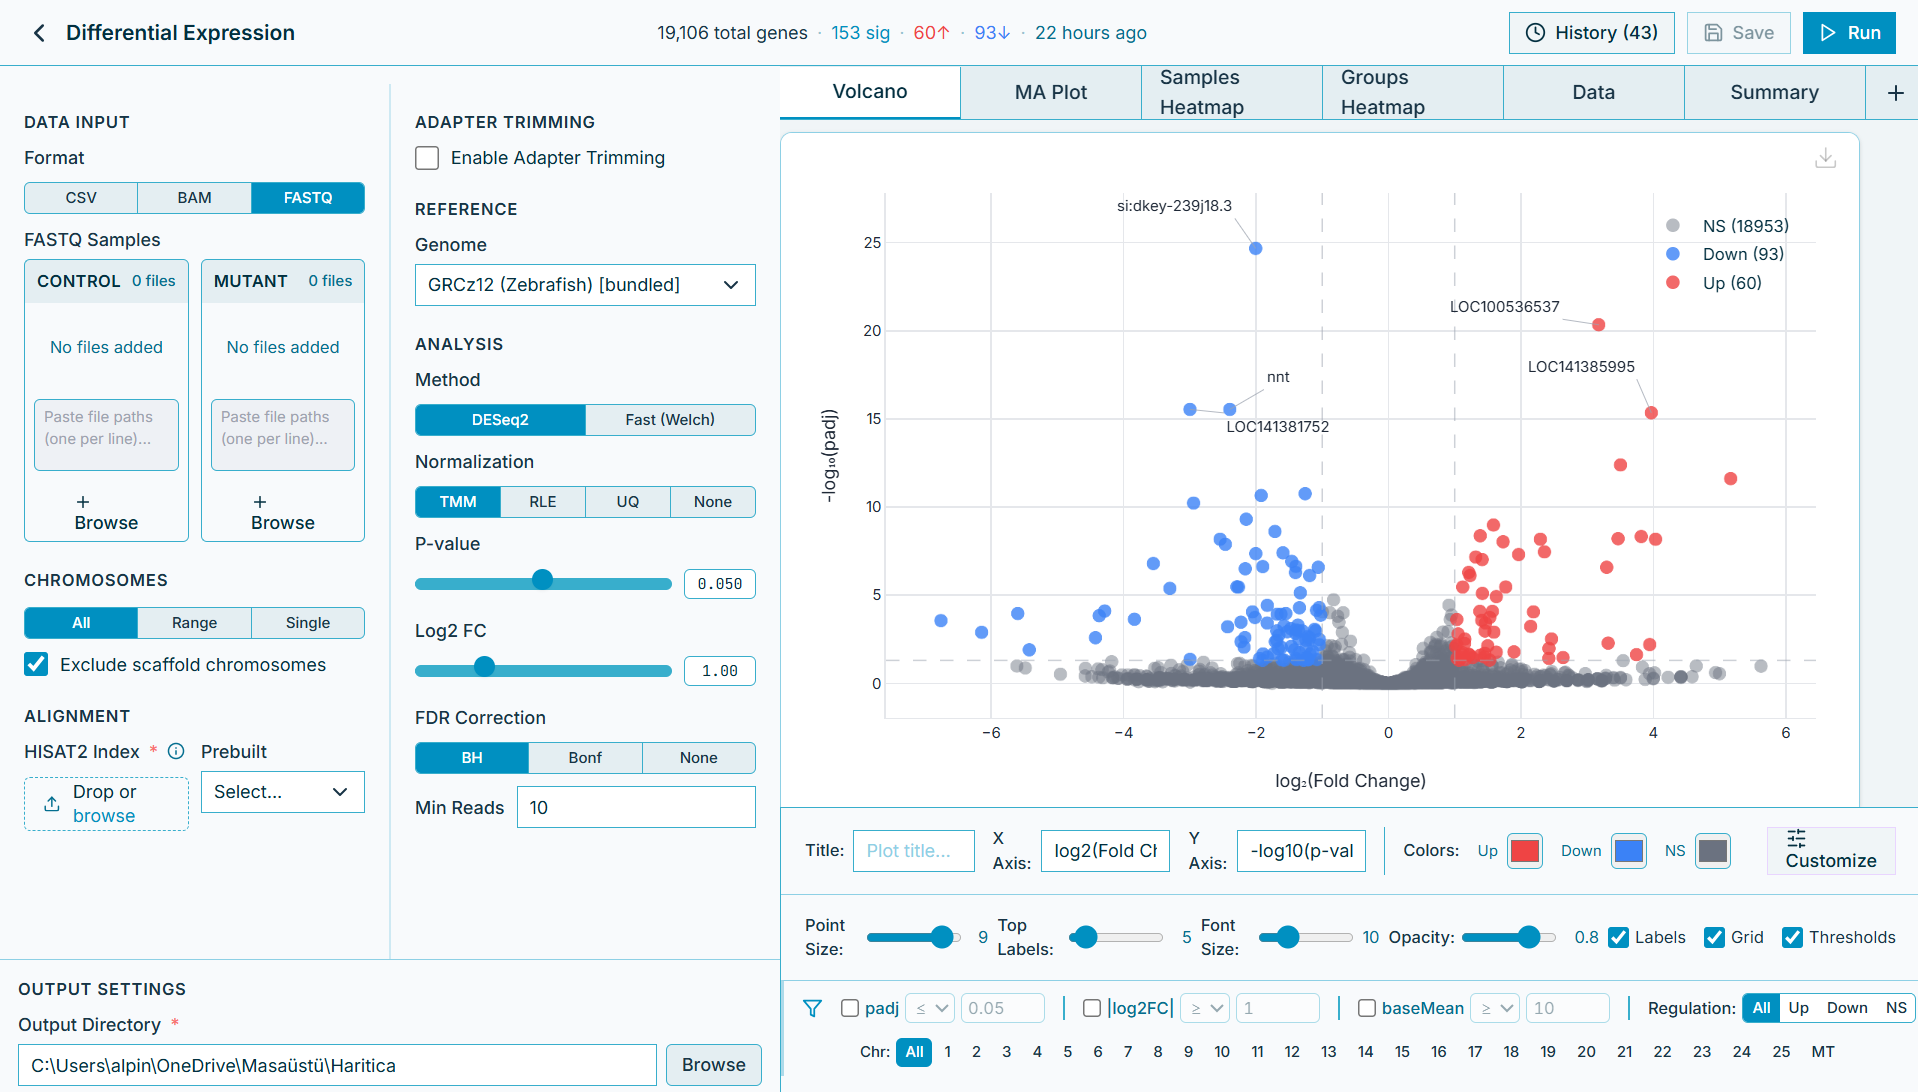Click Browse beside Output Directory

pos(713,1065)
